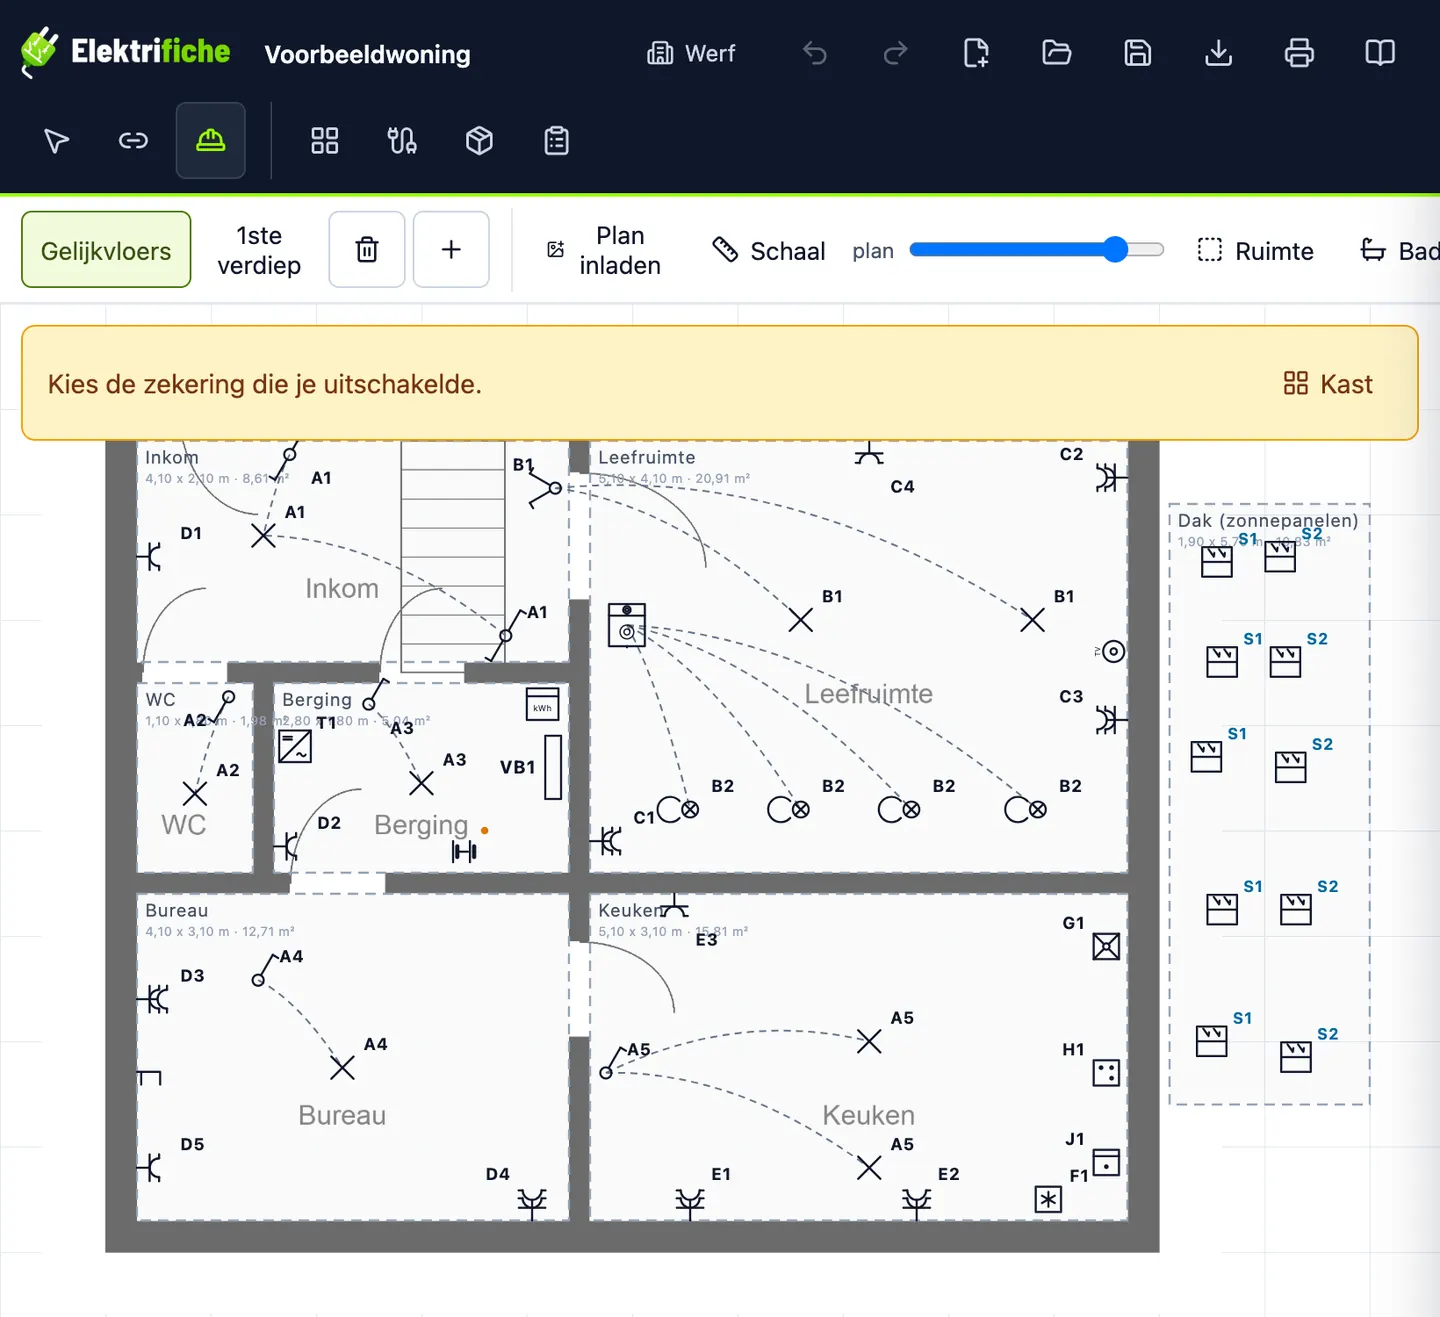Select the arrow pointer tool

pyautogui.click(x=57, y=141)
